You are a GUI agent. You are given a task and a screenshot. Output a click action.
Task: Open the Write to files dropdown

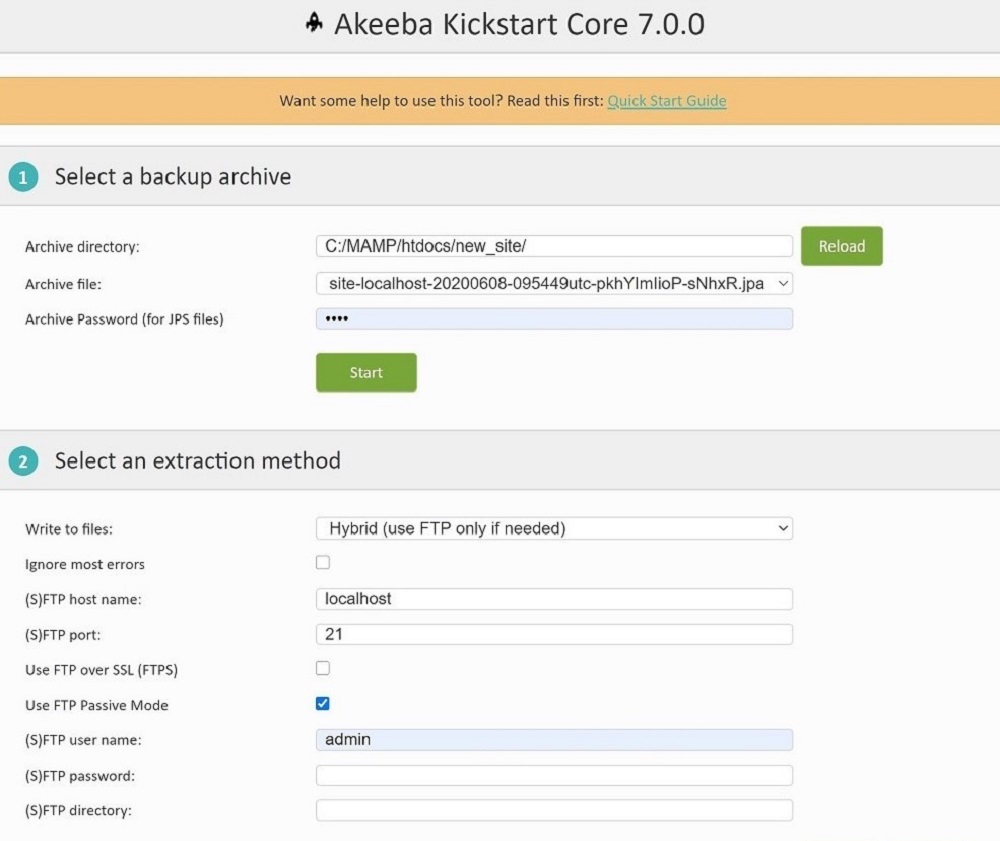click(x=554, y=529)
